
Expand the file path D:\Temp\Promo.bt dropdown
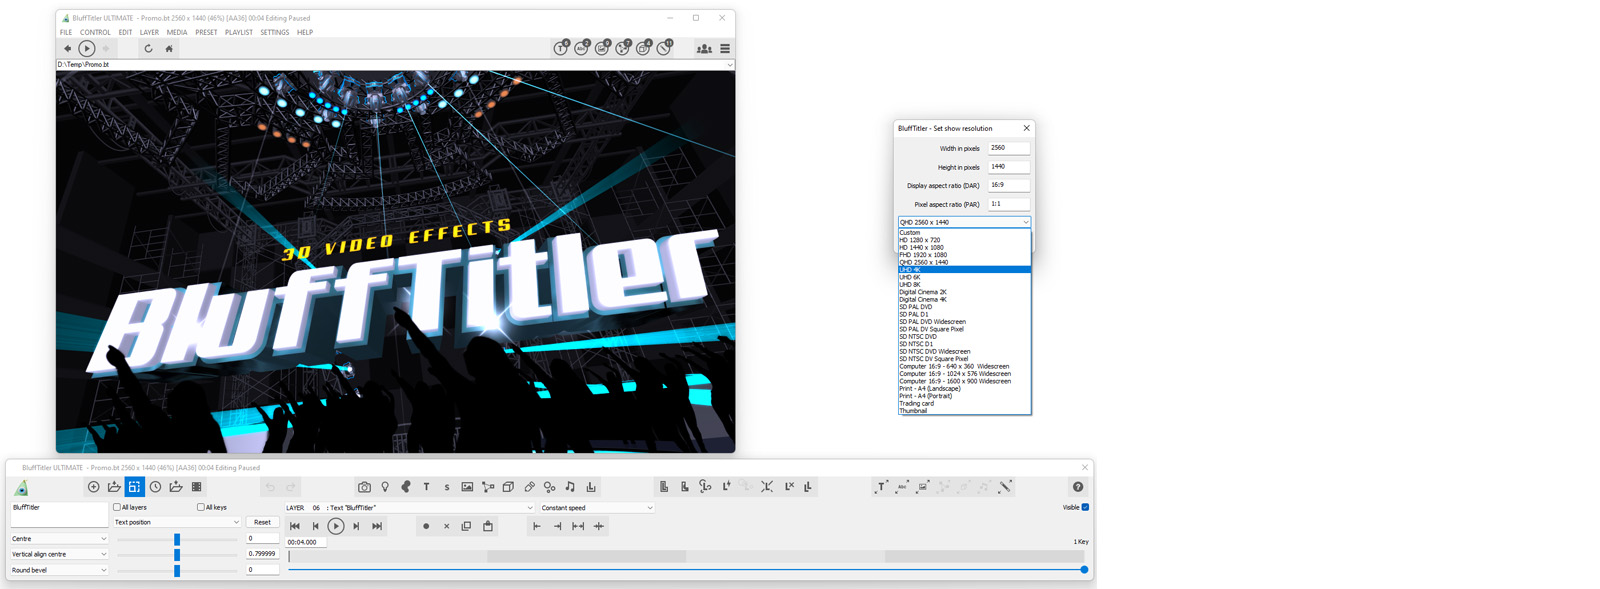click(x=730, y=65)
